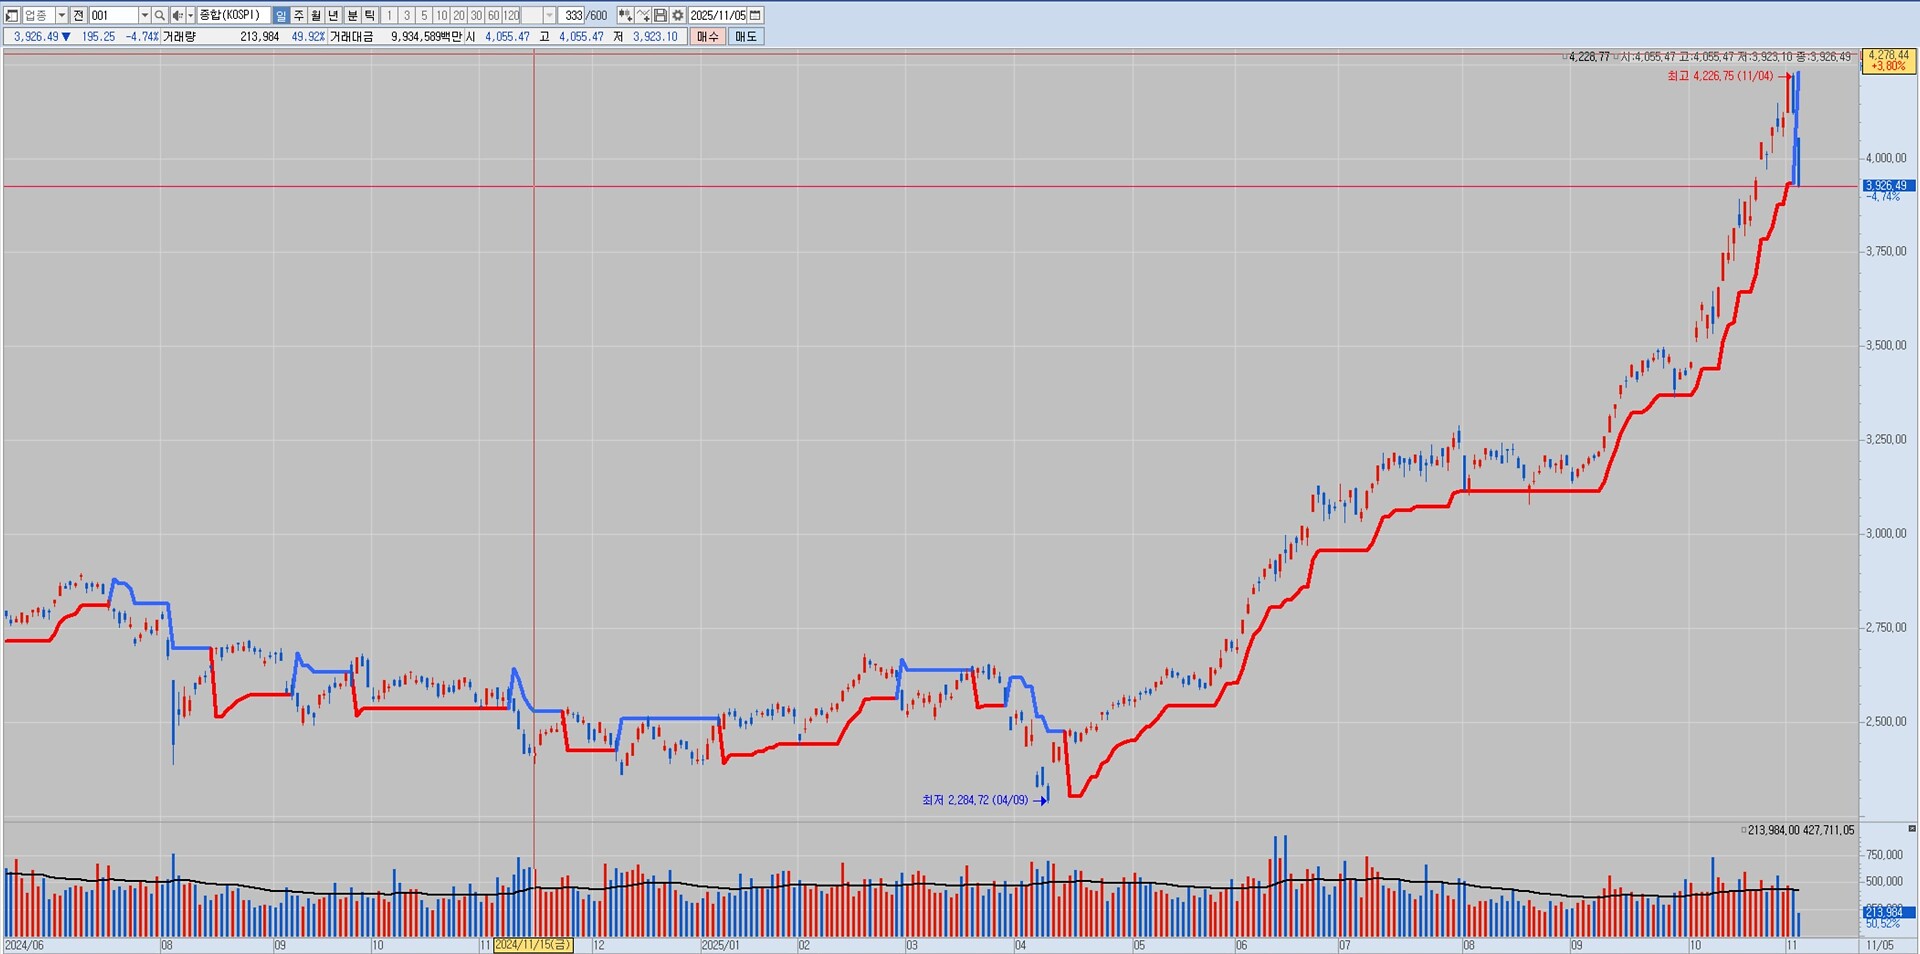The width and height of the screenshot is (1920, 954).
Task: Click the 2024/11/15(금) crosshair date marker
Action: click(x=533, y=945)
